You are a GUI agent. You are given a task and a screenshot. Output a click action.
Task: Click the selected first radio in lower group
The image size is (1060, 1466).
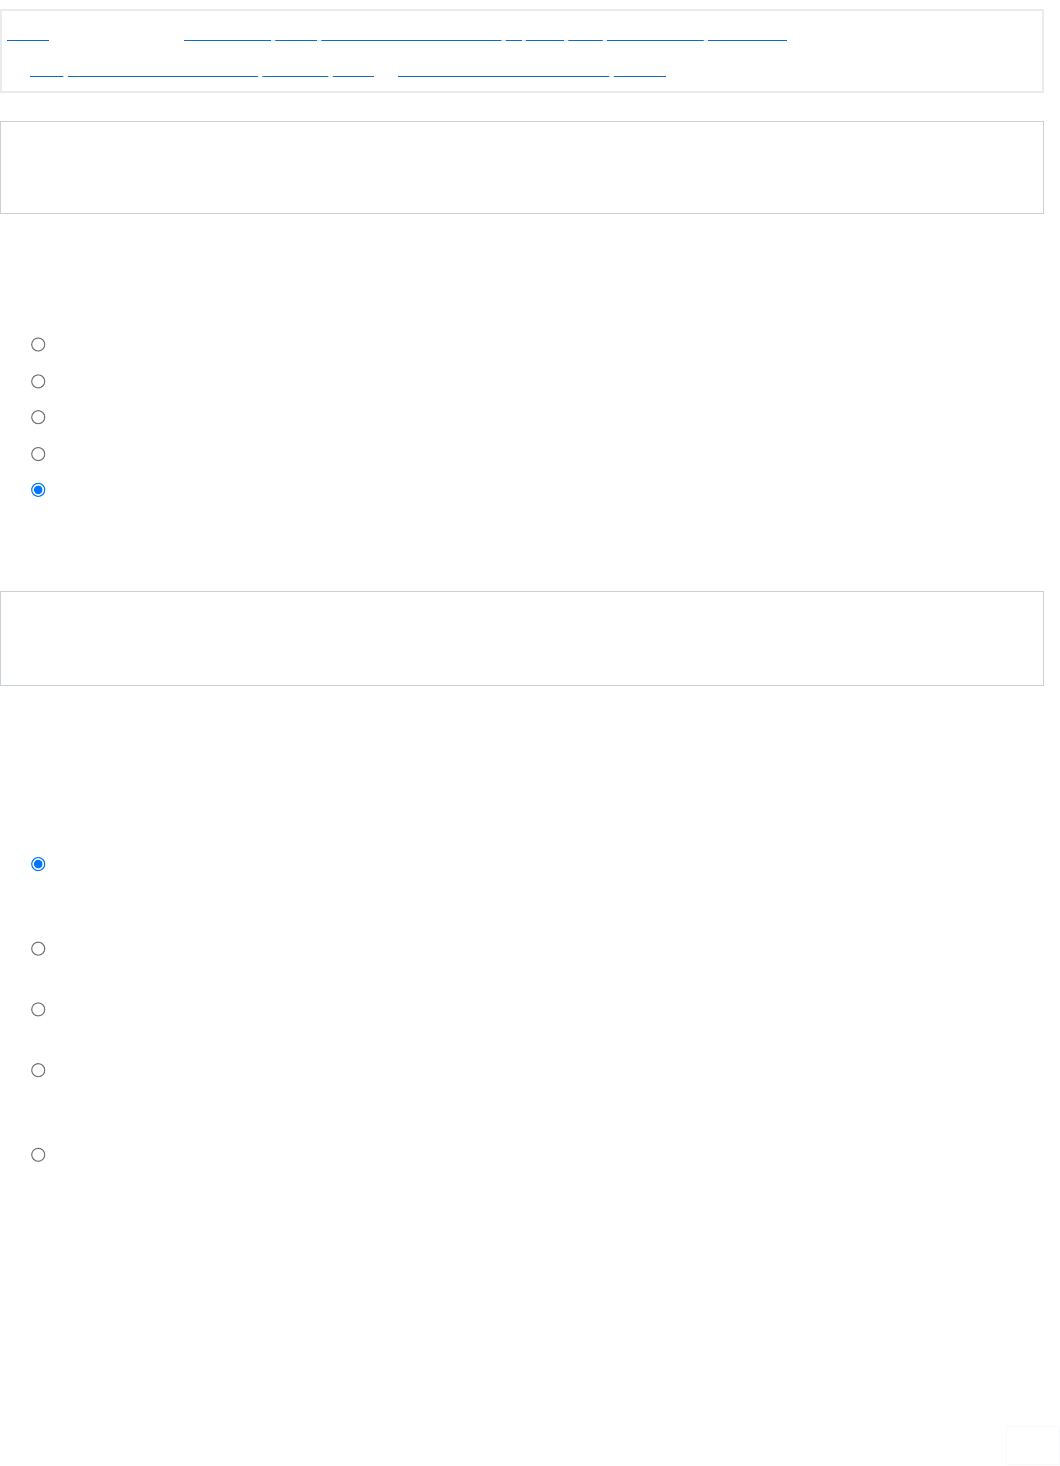38,864
